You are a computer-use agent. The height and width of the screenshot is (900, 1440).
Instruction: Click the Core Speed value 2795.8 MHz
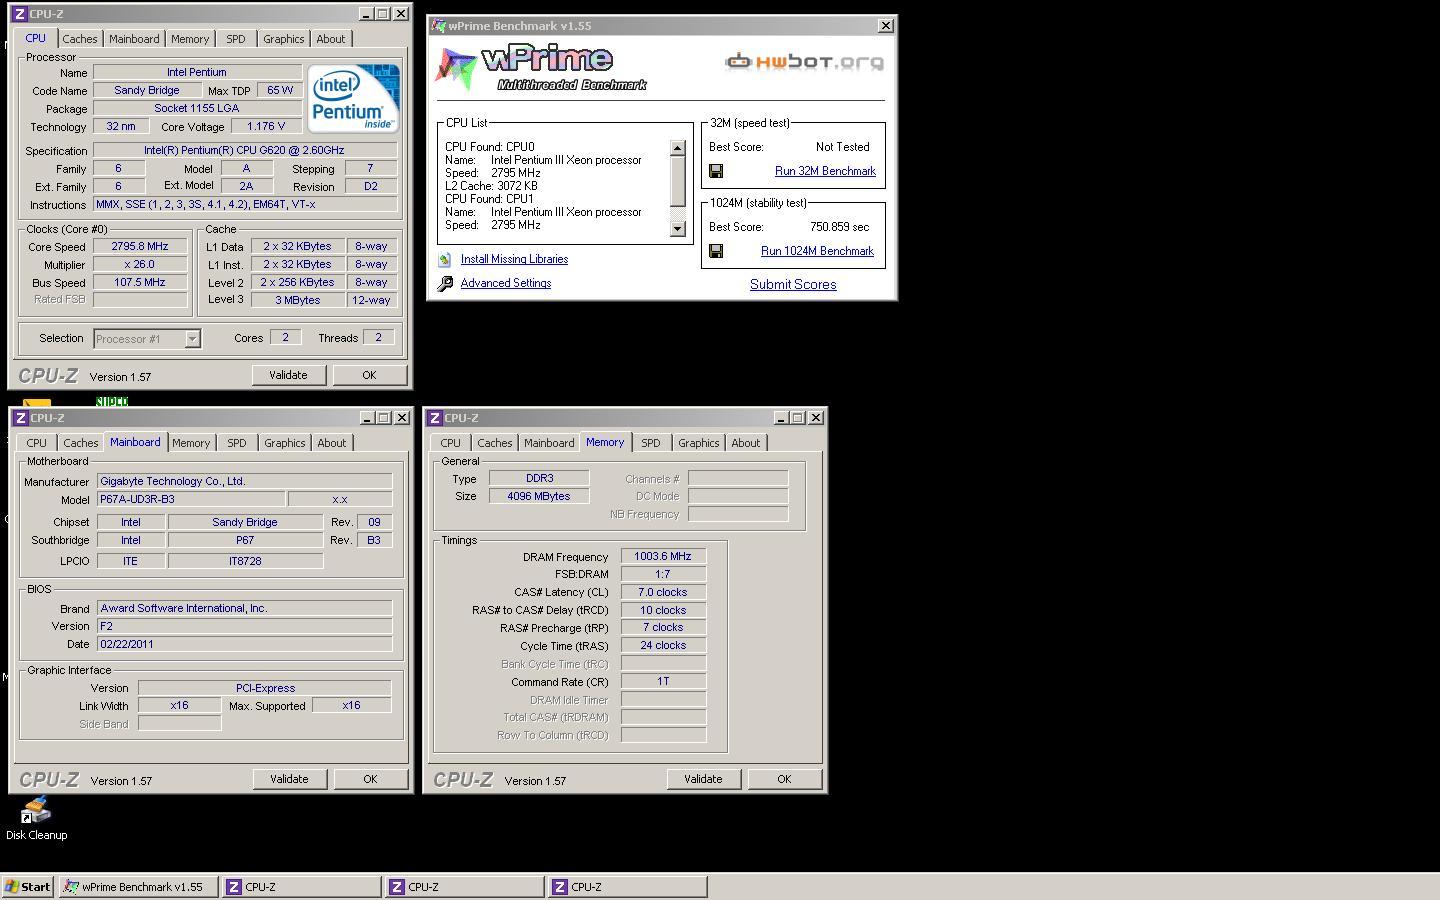[140, 246]
